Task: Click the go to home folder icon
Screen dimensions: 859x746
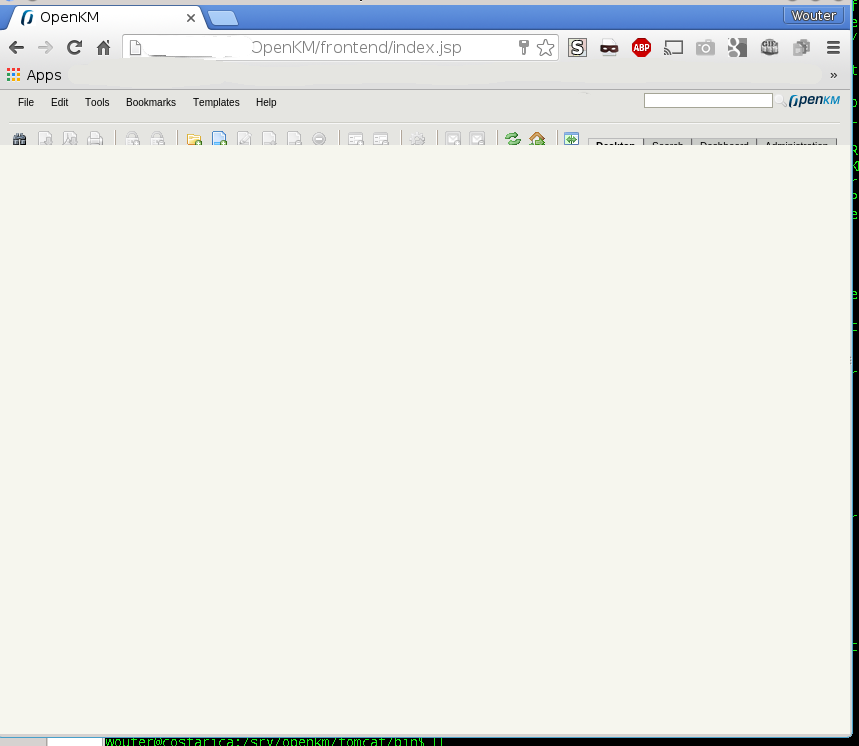Action: [x=537, y=140]
